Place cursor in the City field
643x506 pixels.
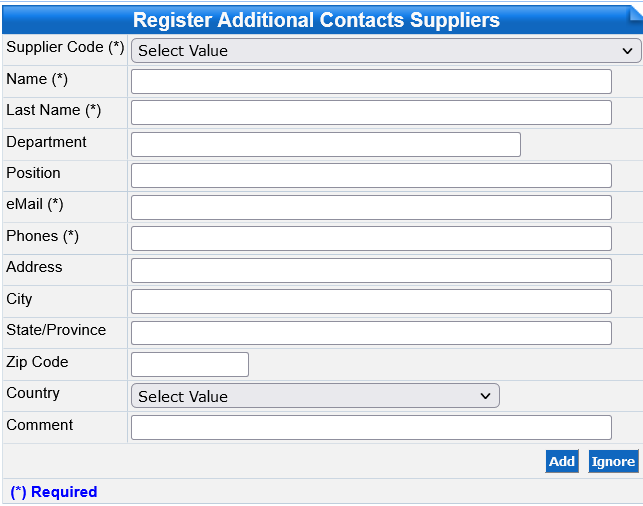371,302
